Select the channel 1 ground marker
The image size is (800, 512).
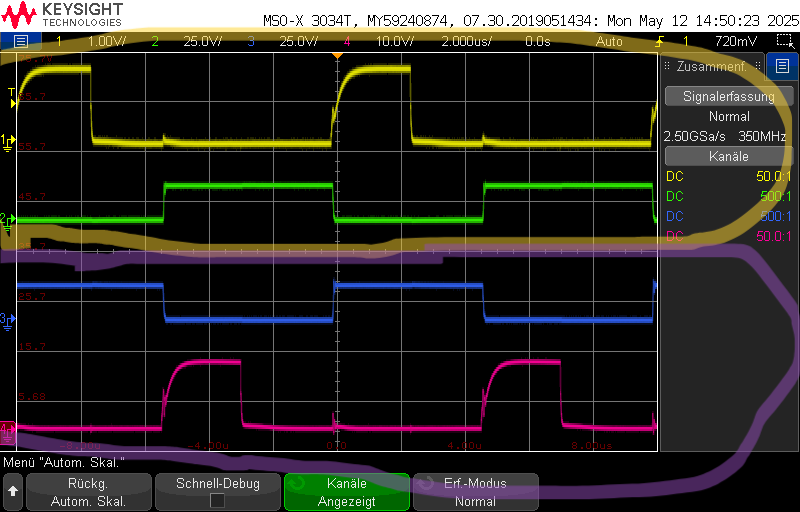click(x=7, y=140)
